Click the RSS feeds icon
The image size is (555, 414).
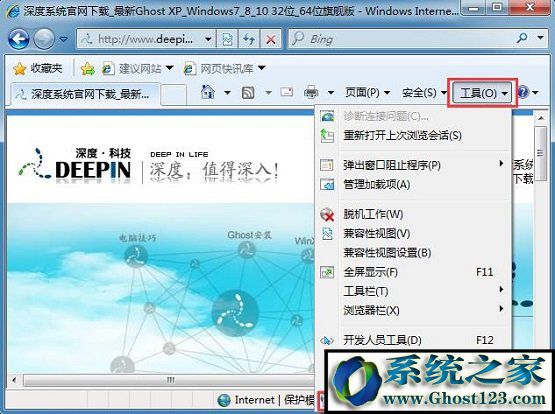coord(248,93)
